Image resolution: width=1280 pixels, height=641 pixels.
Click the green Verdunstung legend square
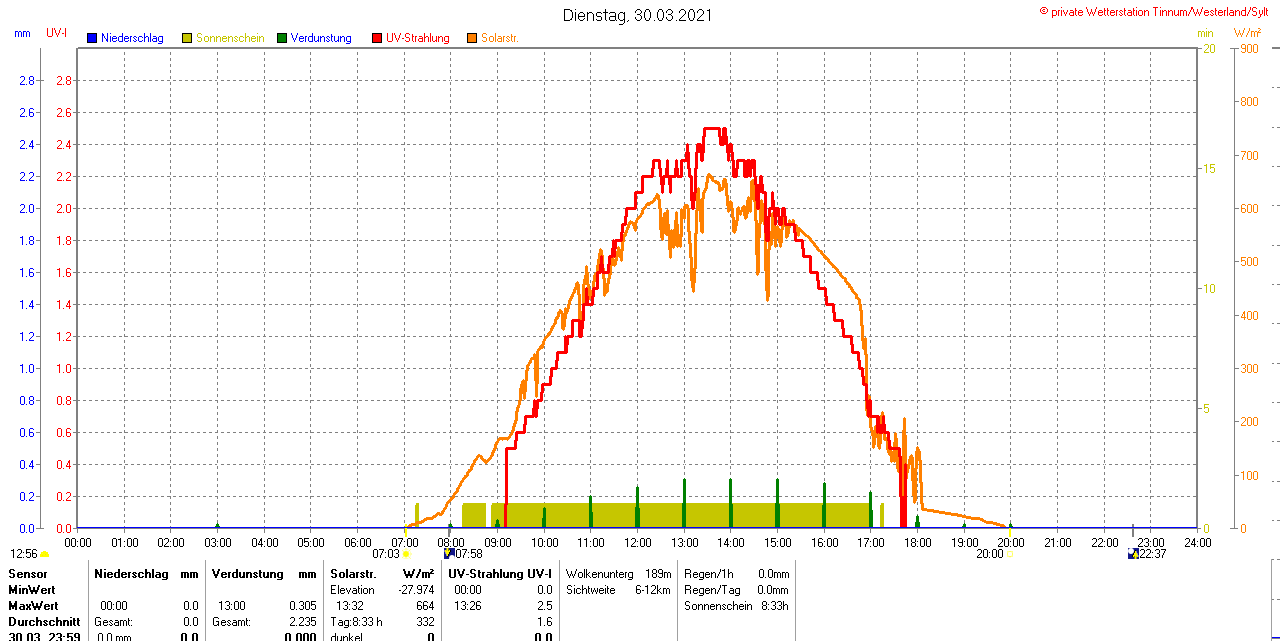point(282,38)
